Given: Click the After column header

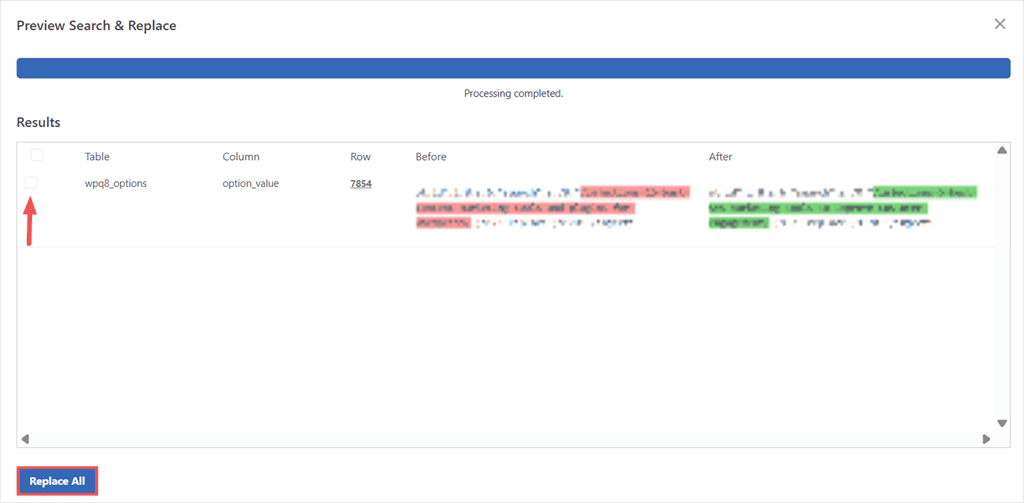Looking at the screenshot, I should click(721, 157).
